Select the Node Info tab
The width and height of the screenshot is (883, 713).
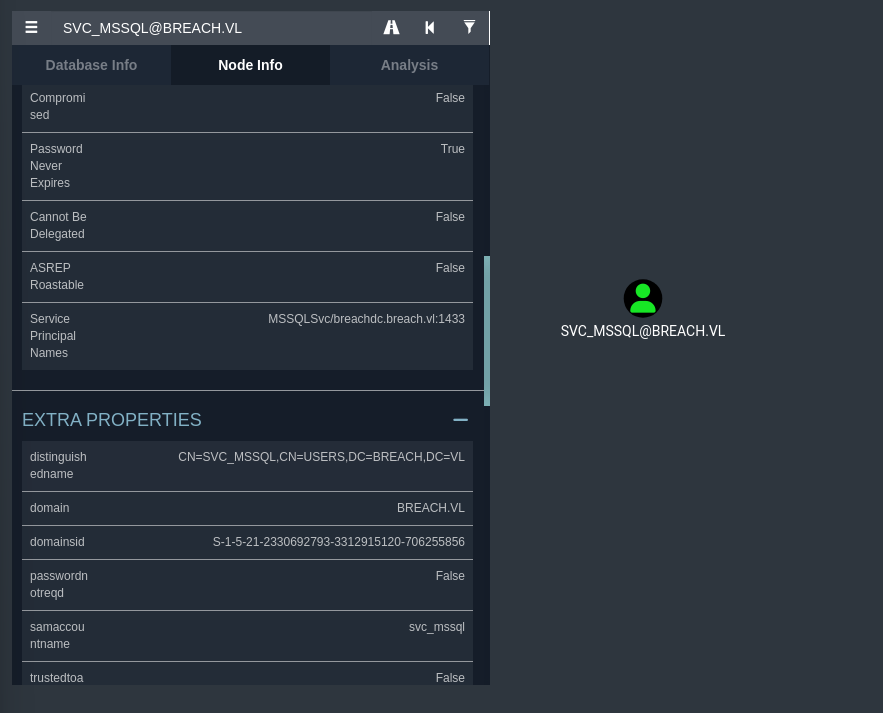(250, 65)
